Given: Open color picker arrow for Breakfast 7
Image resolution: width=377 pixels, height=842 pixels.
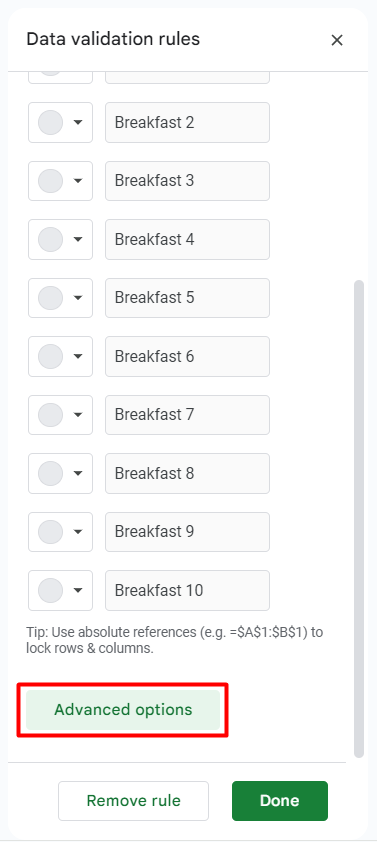Looking at the screenshot, I should pyautogui.click(x=78, y=415).
